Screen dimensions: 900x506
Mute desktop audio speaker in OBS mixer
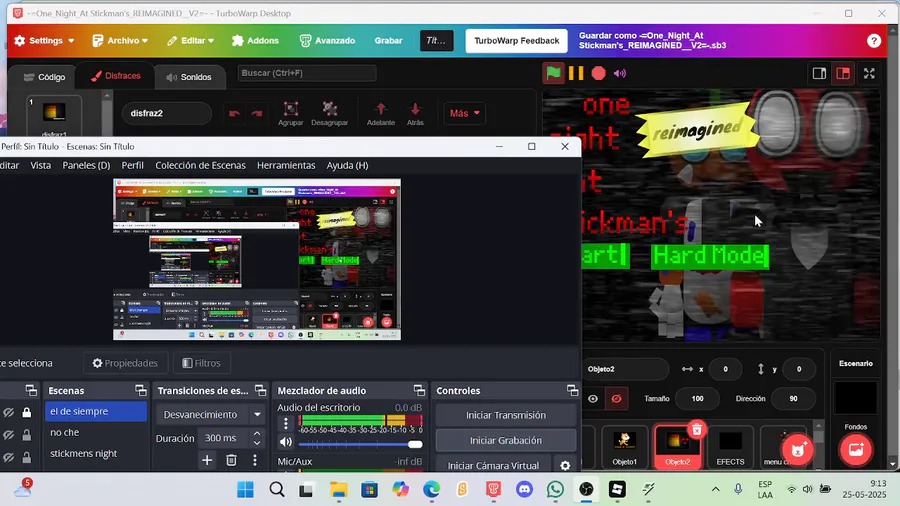pos(286,442)
